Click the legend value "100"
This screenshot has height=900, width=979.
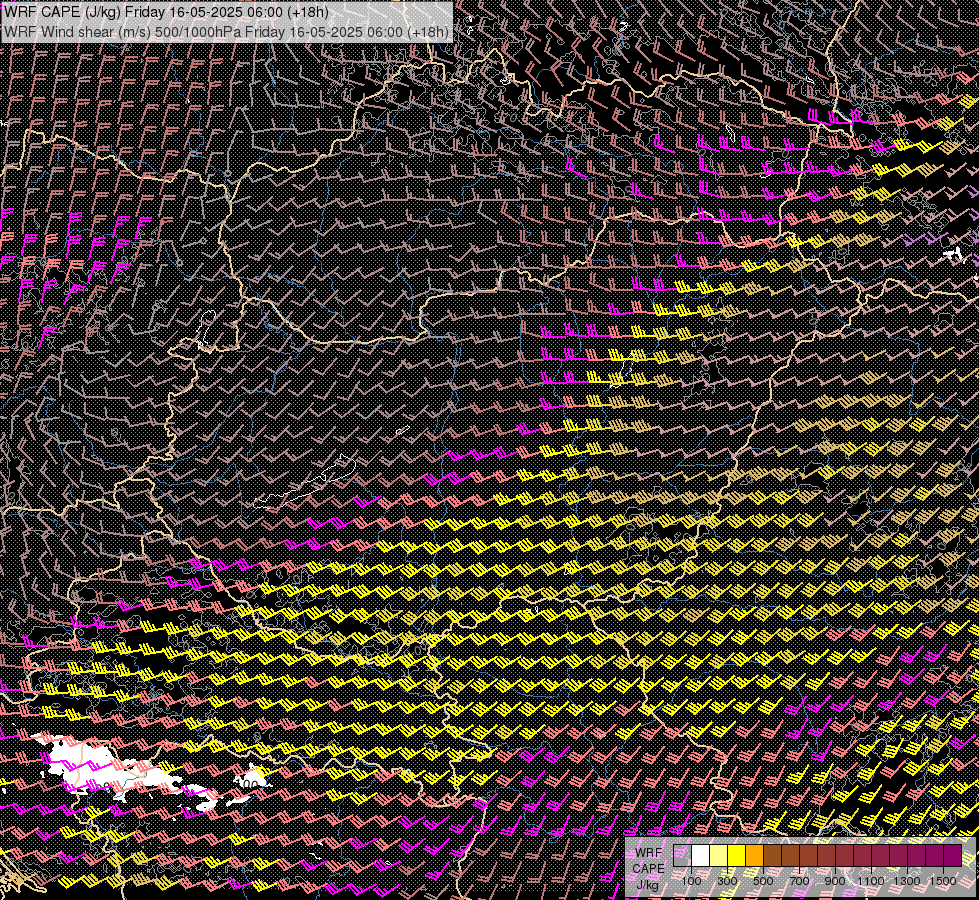coord(691,881)
